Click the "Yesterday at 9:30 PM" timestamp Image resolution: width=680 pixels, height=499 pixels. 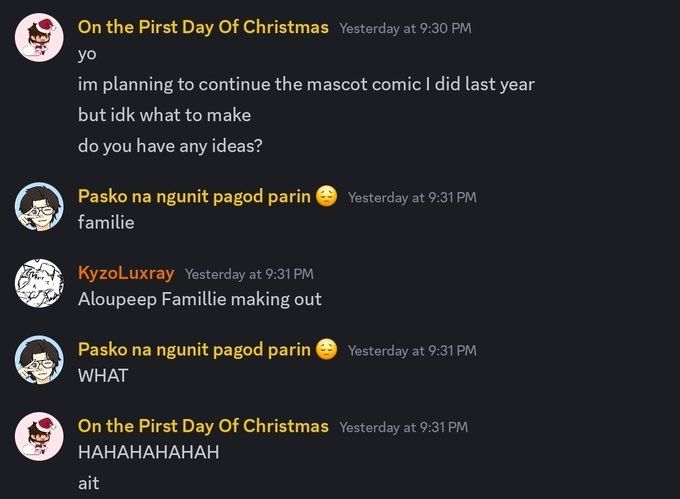point(405,28)
